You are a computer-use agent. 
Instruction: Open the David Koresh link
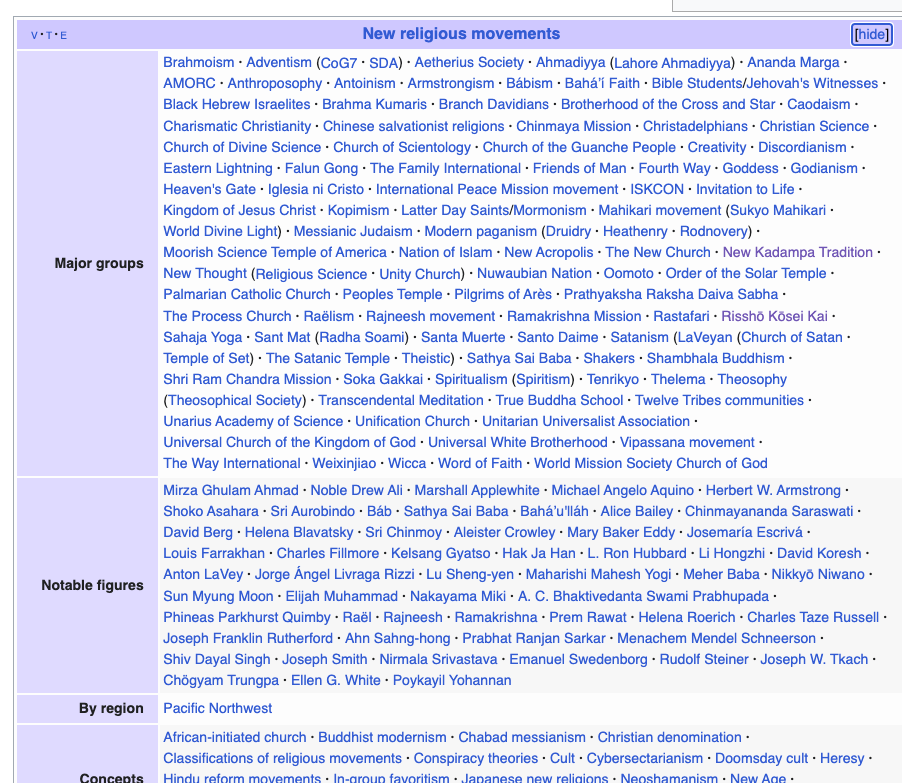click(819, 553)
